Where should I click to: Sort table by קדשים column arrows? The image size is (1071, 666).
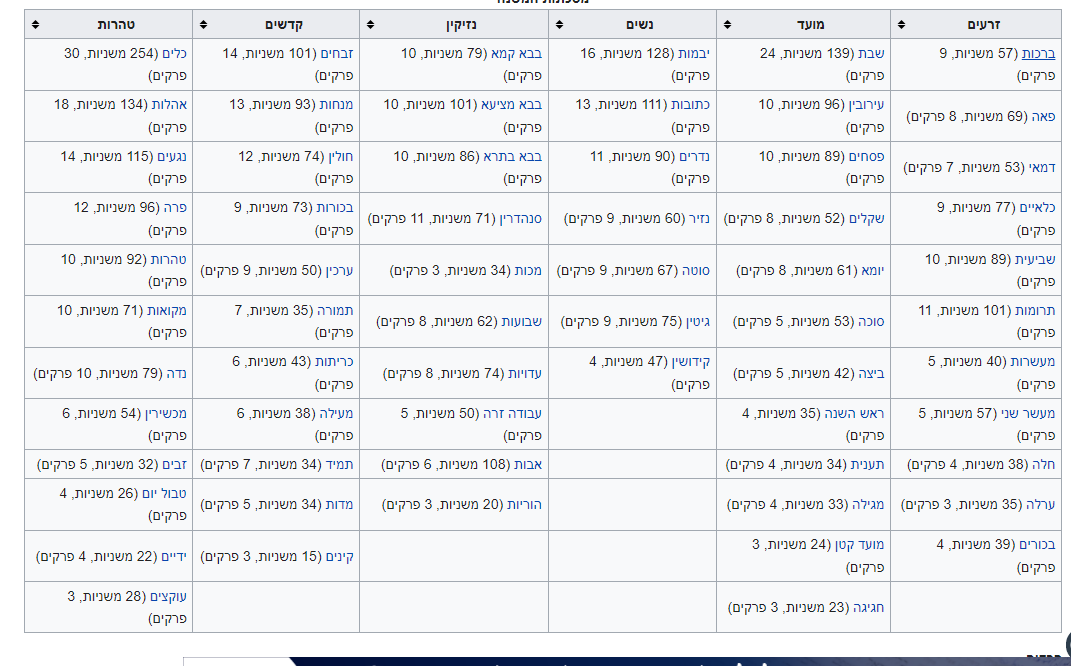click(x=203, y=25)
